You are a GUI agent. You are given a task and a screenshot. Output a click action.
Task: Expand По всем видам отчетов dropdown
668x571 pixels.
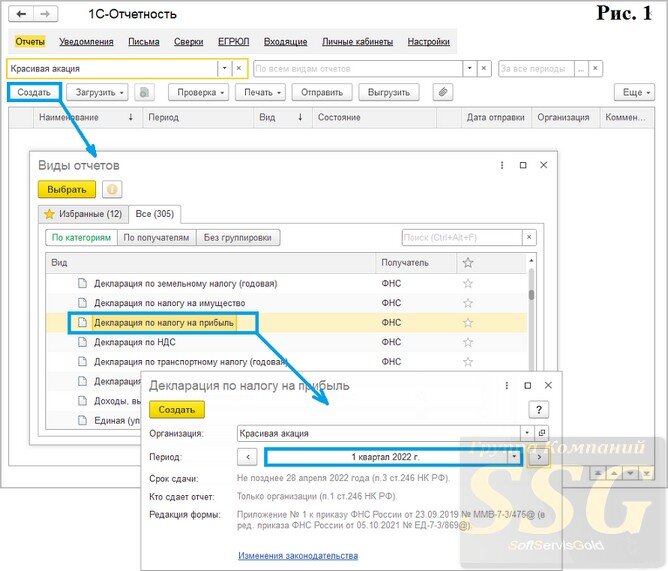tap(469, 68)
